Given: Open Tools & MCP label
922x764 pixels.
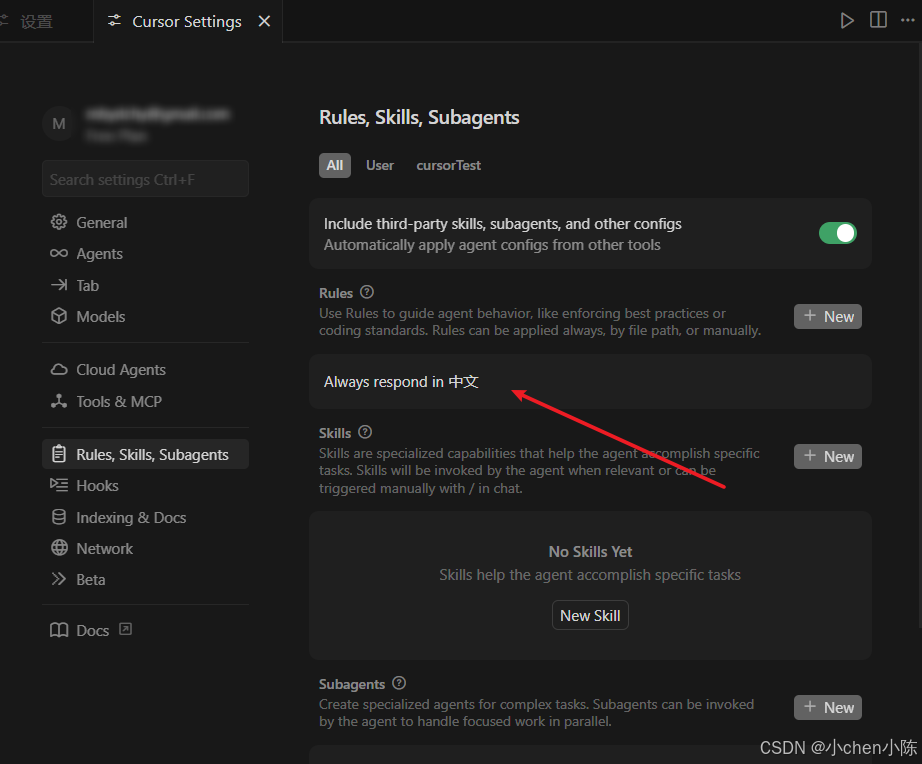Looking at the screenshot, I should click(119, 401).
